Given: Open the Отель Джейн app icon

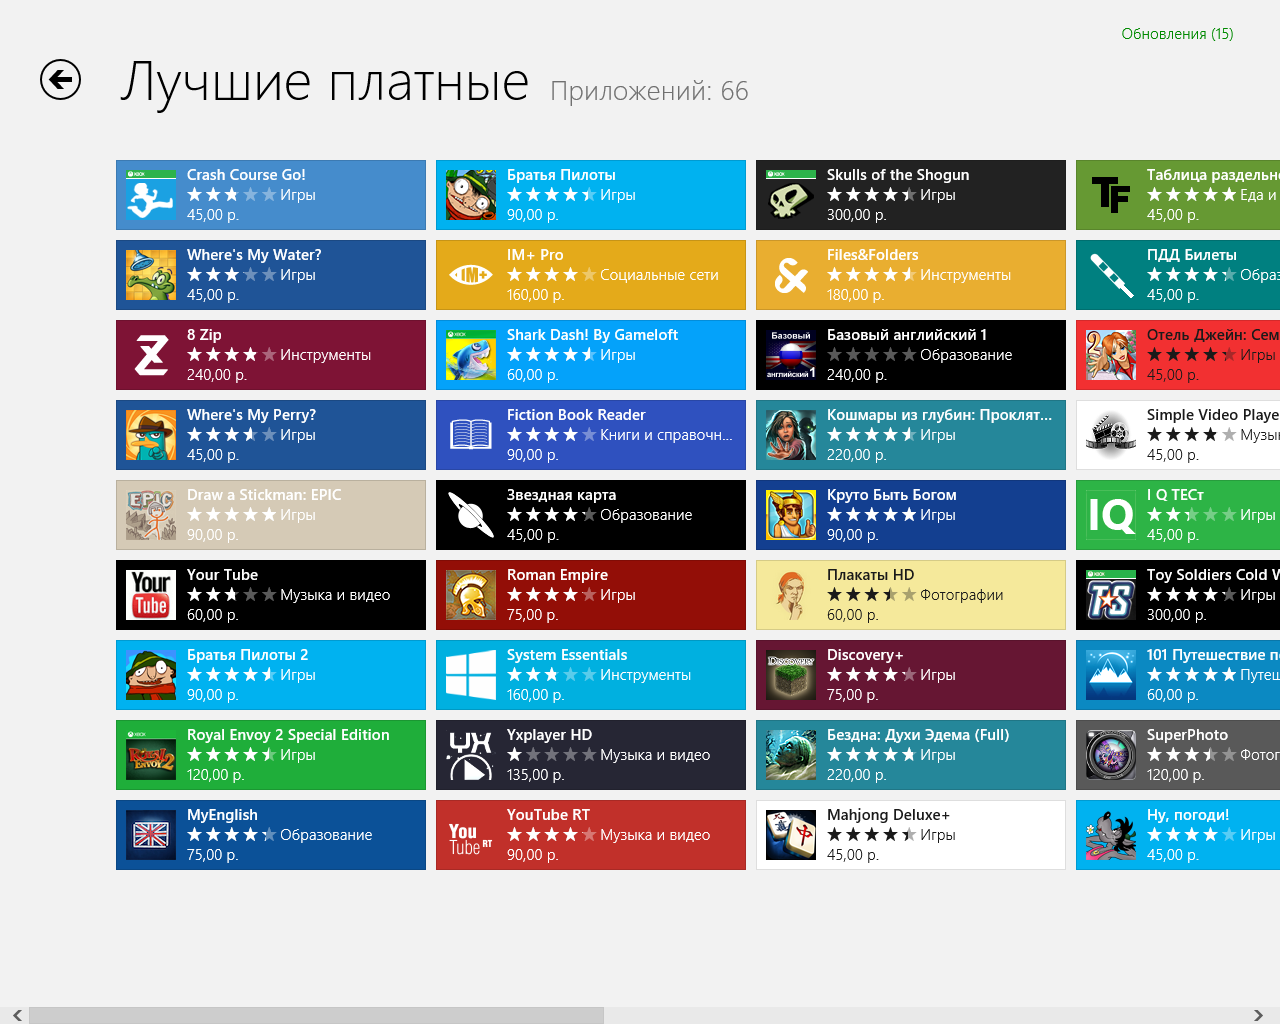Looking at the screenshot, I should tap(1111, 355).
